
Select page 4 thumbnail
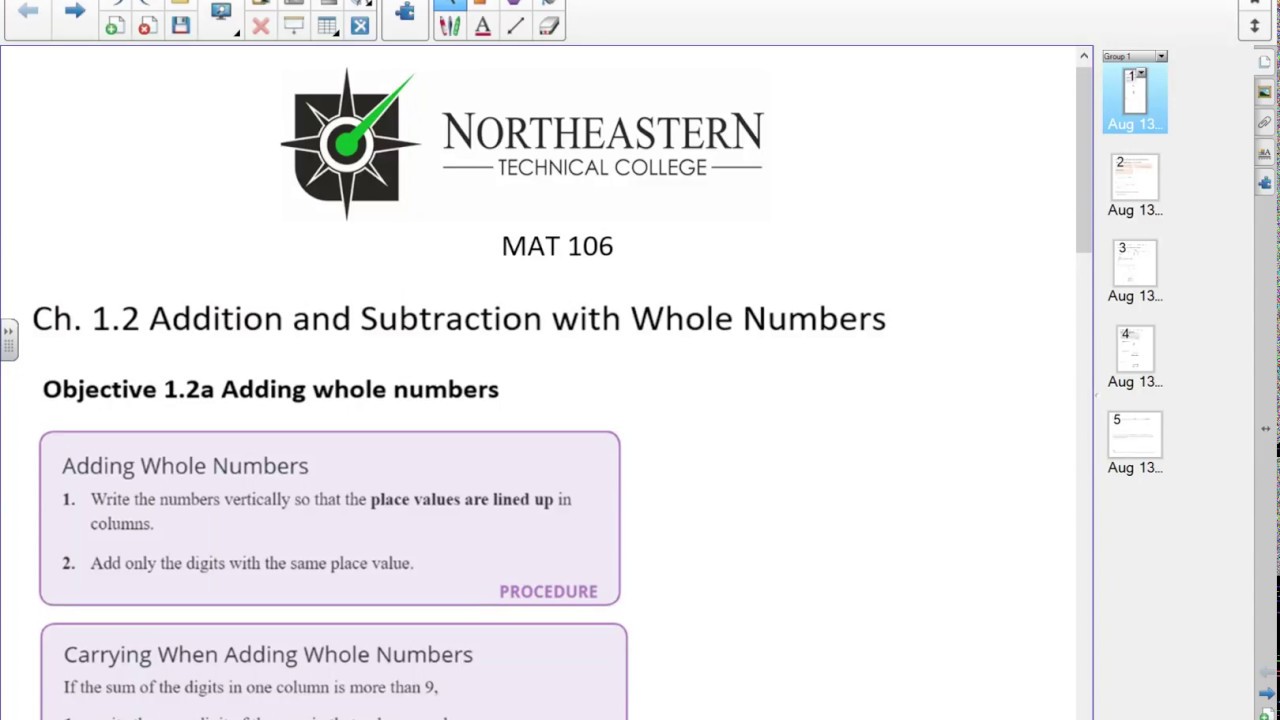point(1135,349)
